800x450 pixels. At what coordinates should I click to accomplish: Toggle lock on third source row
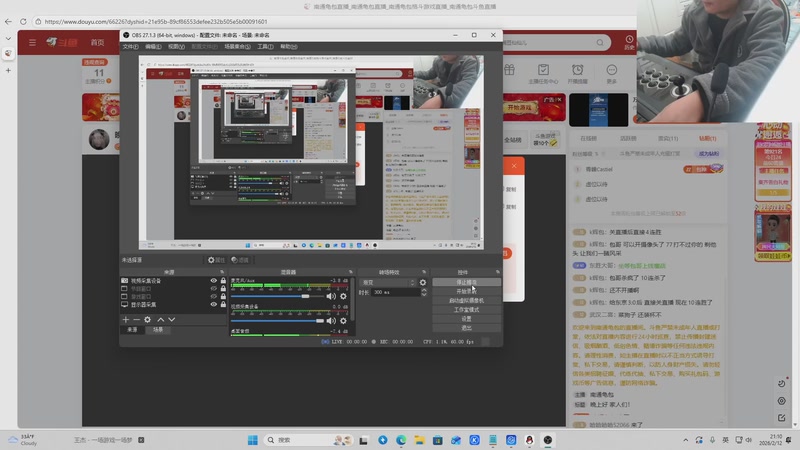coord(223,296)
